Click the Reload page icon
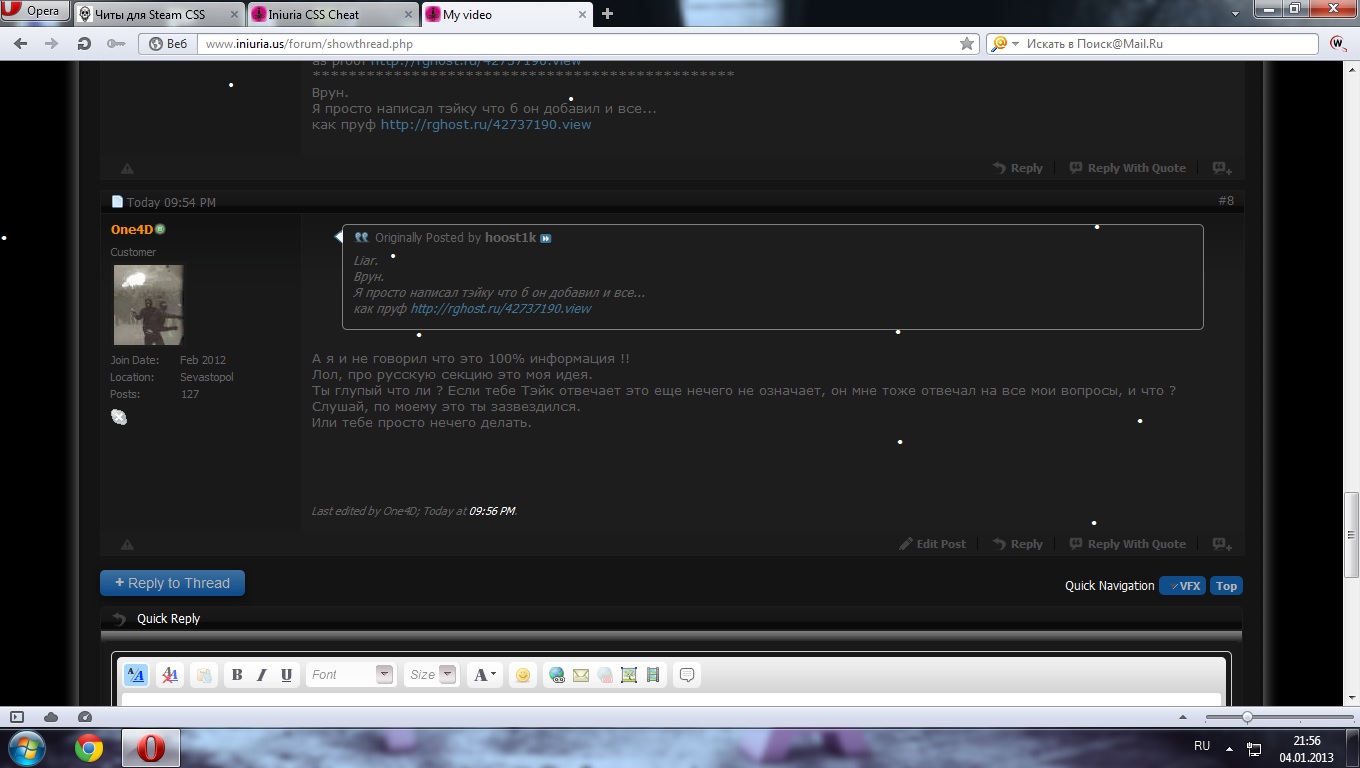 click(84, 44)
